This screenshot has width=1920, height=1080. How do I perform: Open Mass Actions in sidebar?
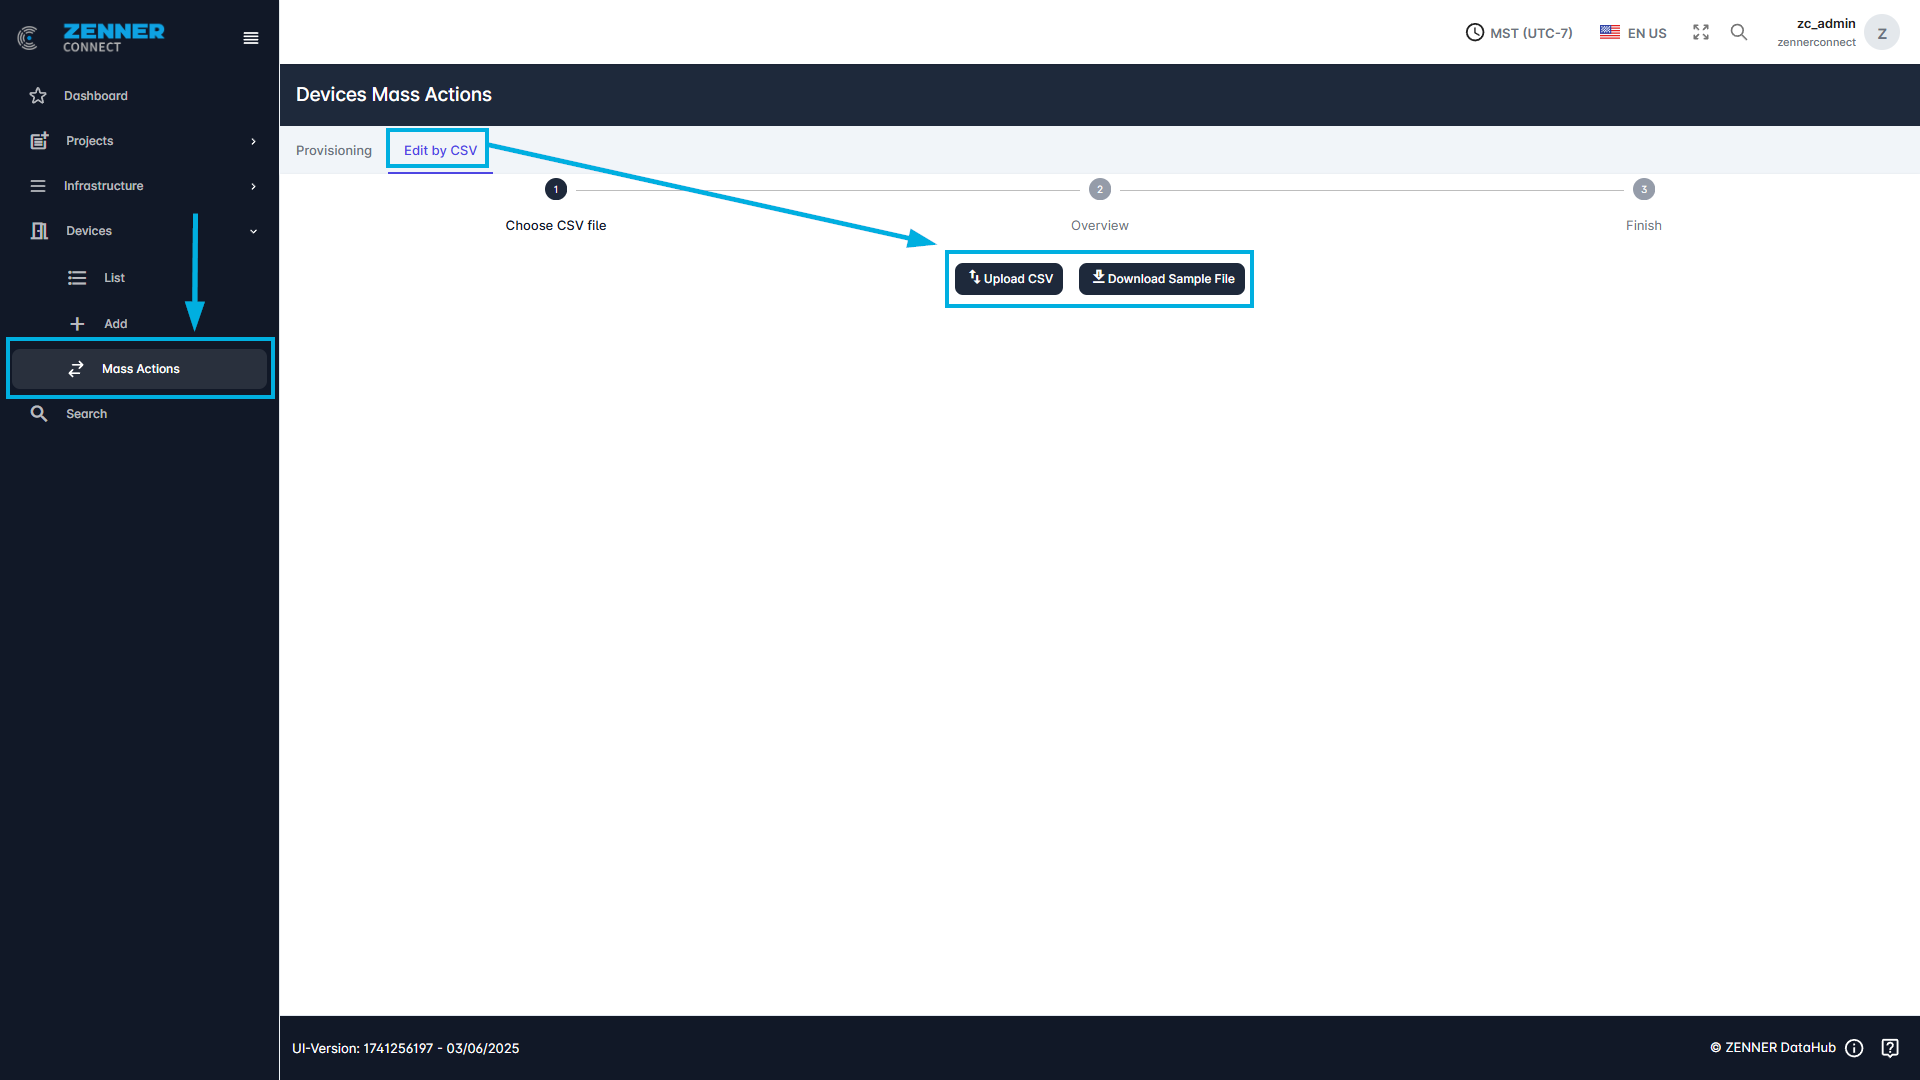pos(140,369)
